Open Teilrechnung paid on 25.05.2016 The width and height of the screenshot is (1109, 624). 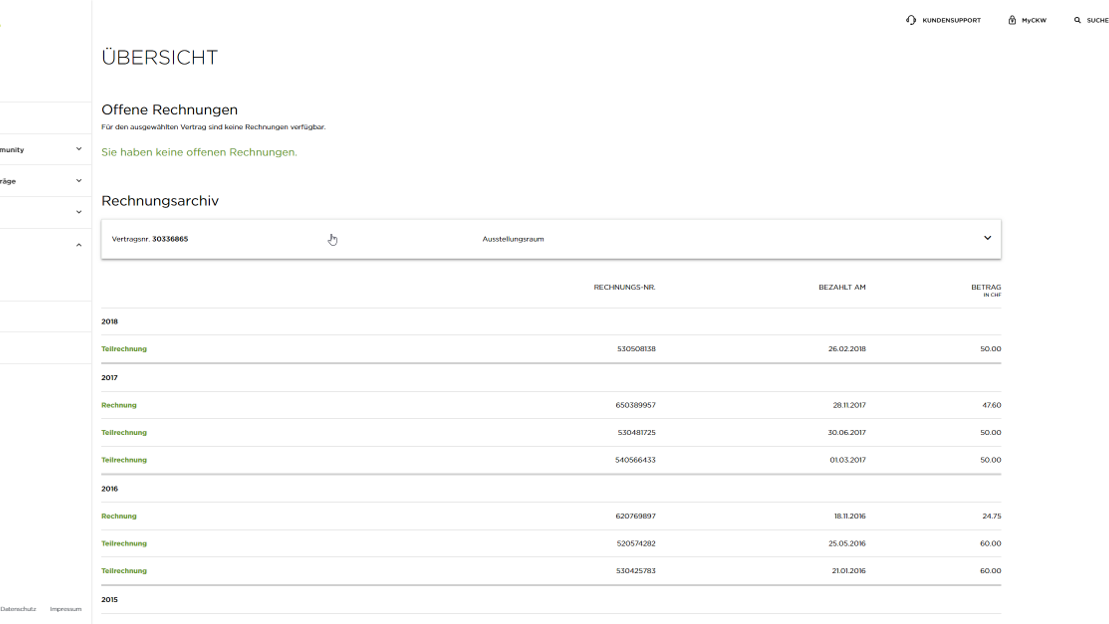pos(124,544)
